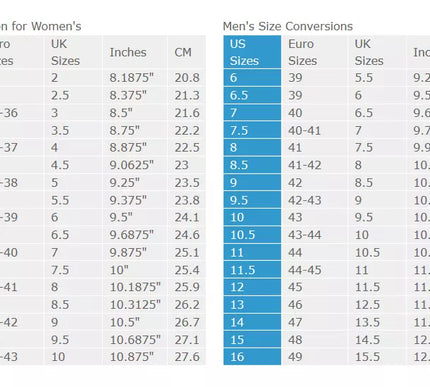Click the Men's Size Conversions heading
The image size is (430, 387).
[x=288, y=26]
